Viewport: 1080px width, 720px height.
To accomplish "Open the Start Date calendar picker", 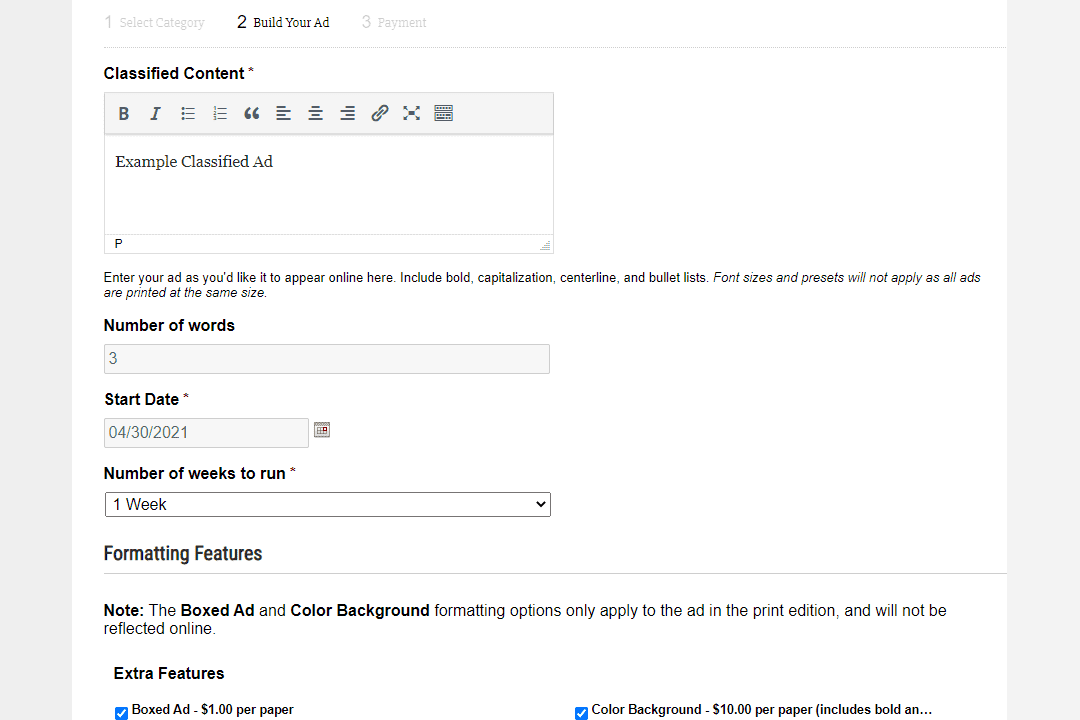I will tap(322, 430).
